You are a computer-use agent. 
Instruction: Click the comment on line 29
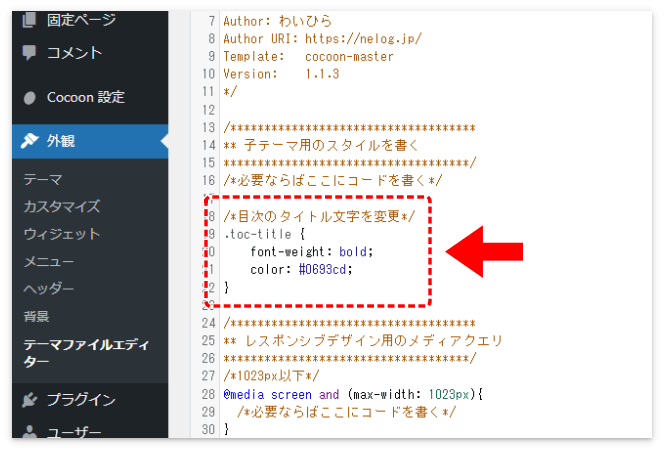pyautogui.click(x=346, y=412)
